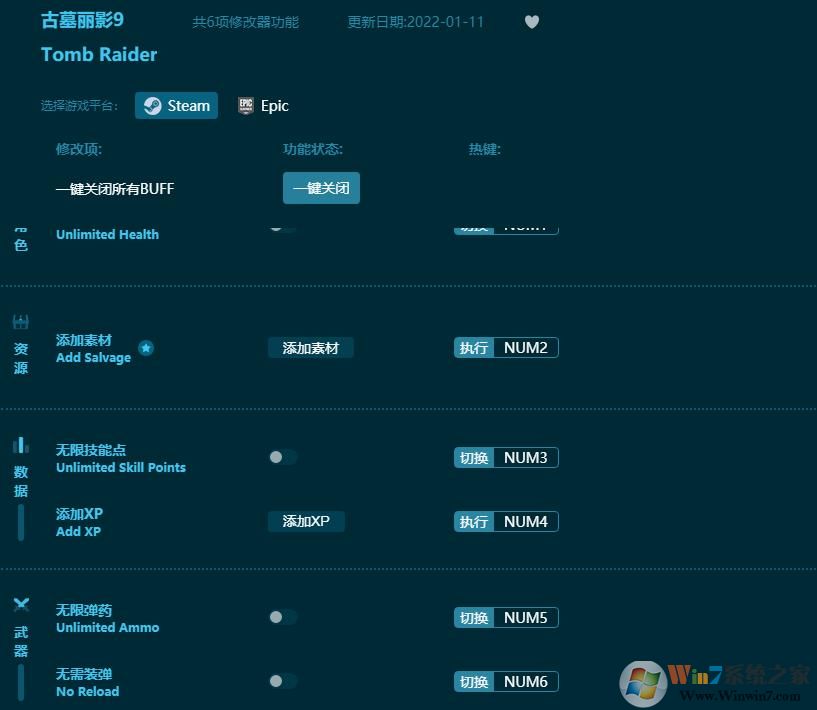This screenshot has height=710, width=817.
Task: Click the 一键关闭所有BUFF label
Action: [x=115, y=189]
